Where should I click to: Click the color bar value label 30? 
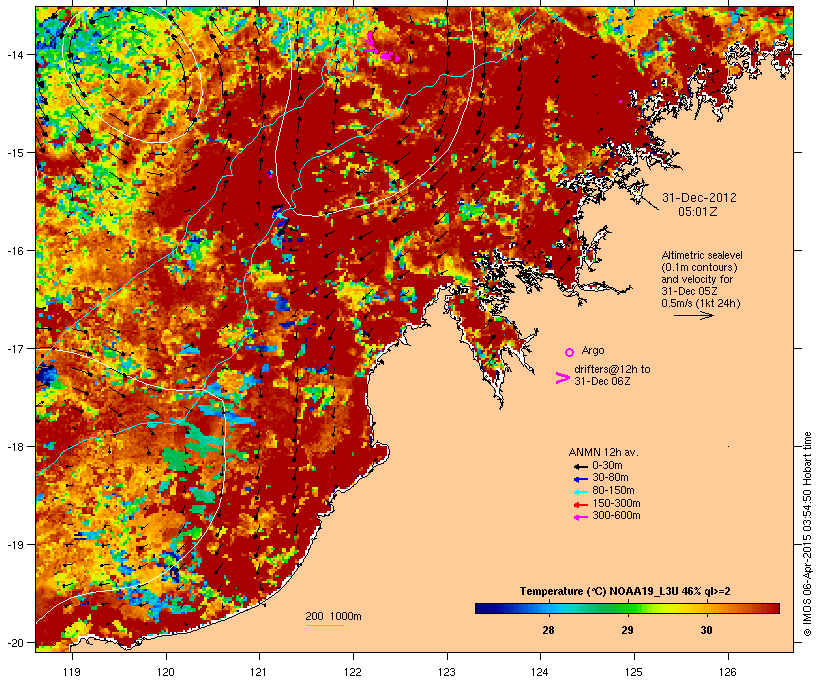[706, 630]
